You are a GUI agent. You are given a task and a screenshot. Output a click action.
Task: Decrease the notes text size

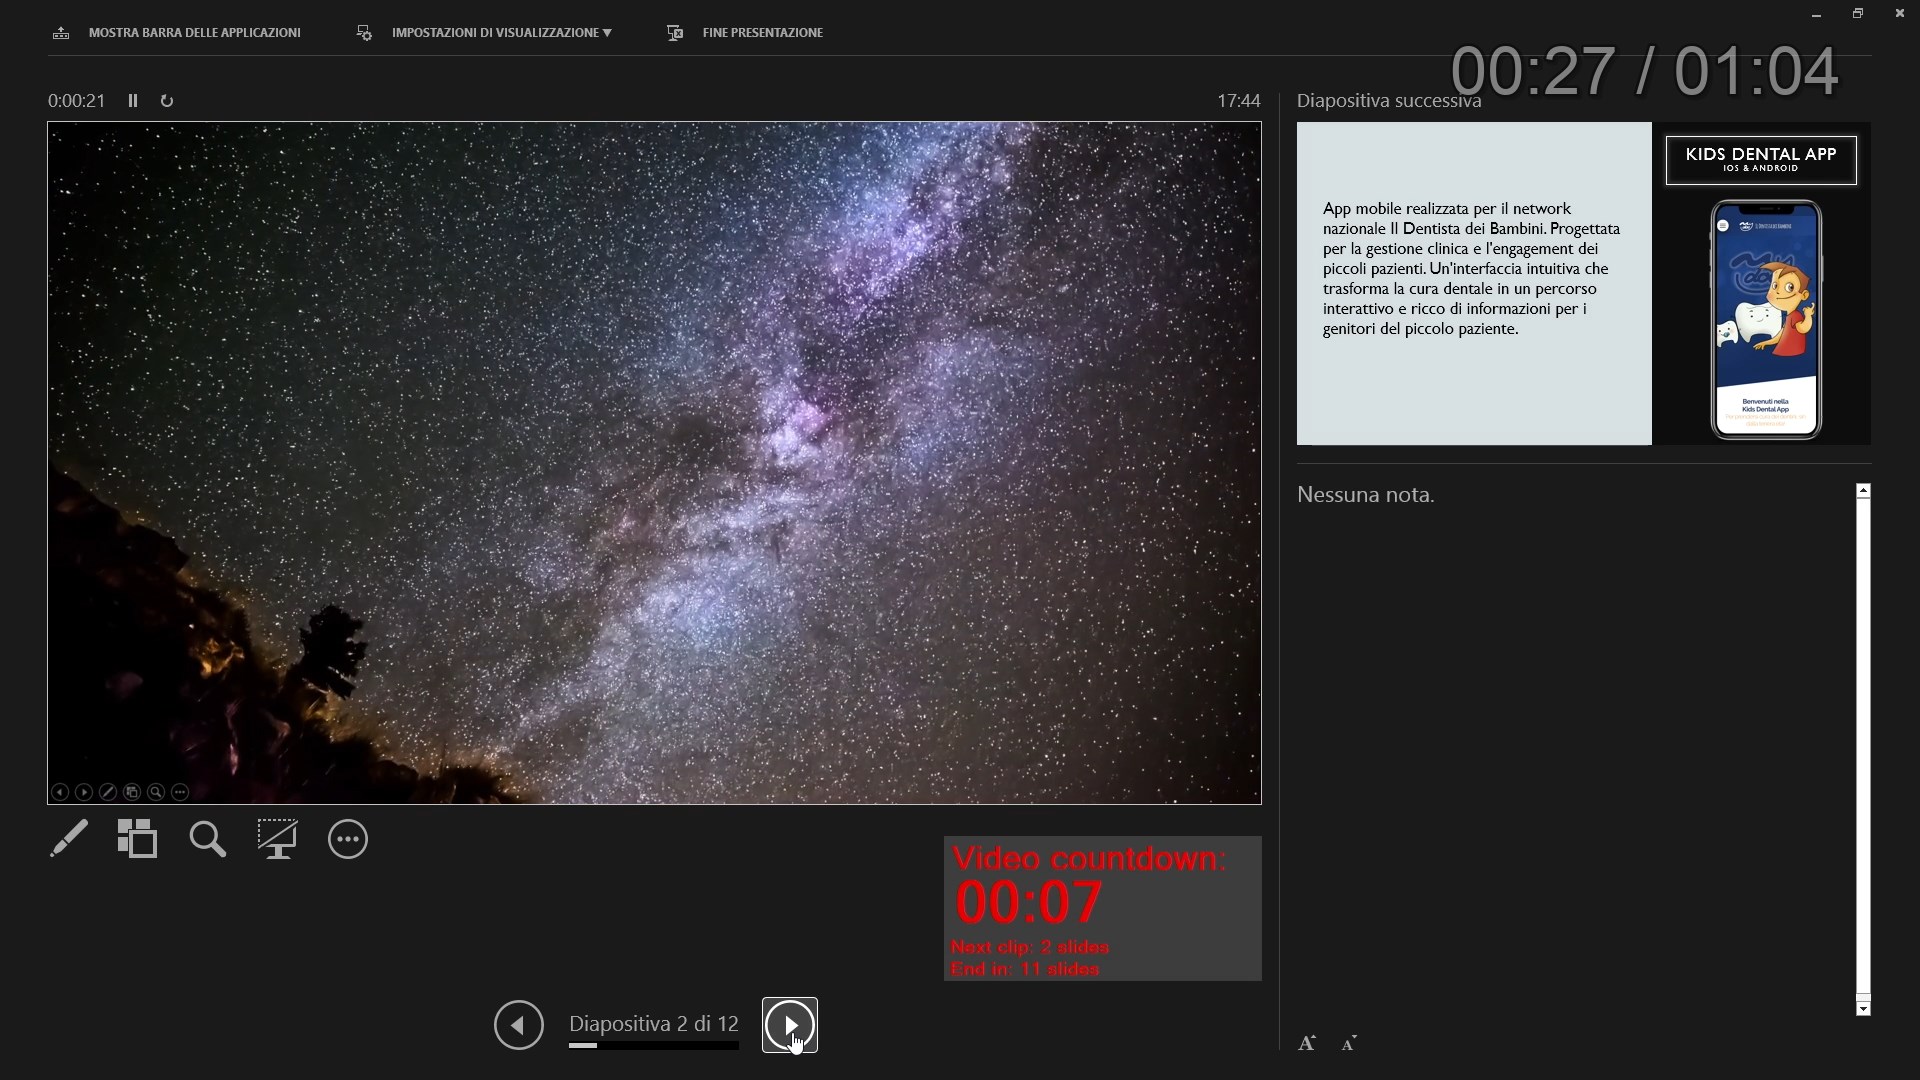pyautogui.click(x=1349, y=1044)
